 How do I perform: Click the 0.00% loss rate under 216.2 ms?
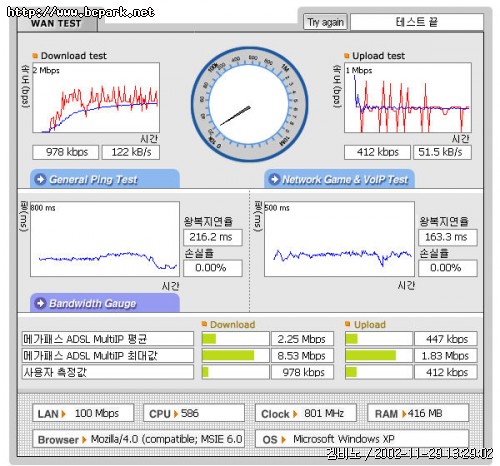tap(213, 268)
